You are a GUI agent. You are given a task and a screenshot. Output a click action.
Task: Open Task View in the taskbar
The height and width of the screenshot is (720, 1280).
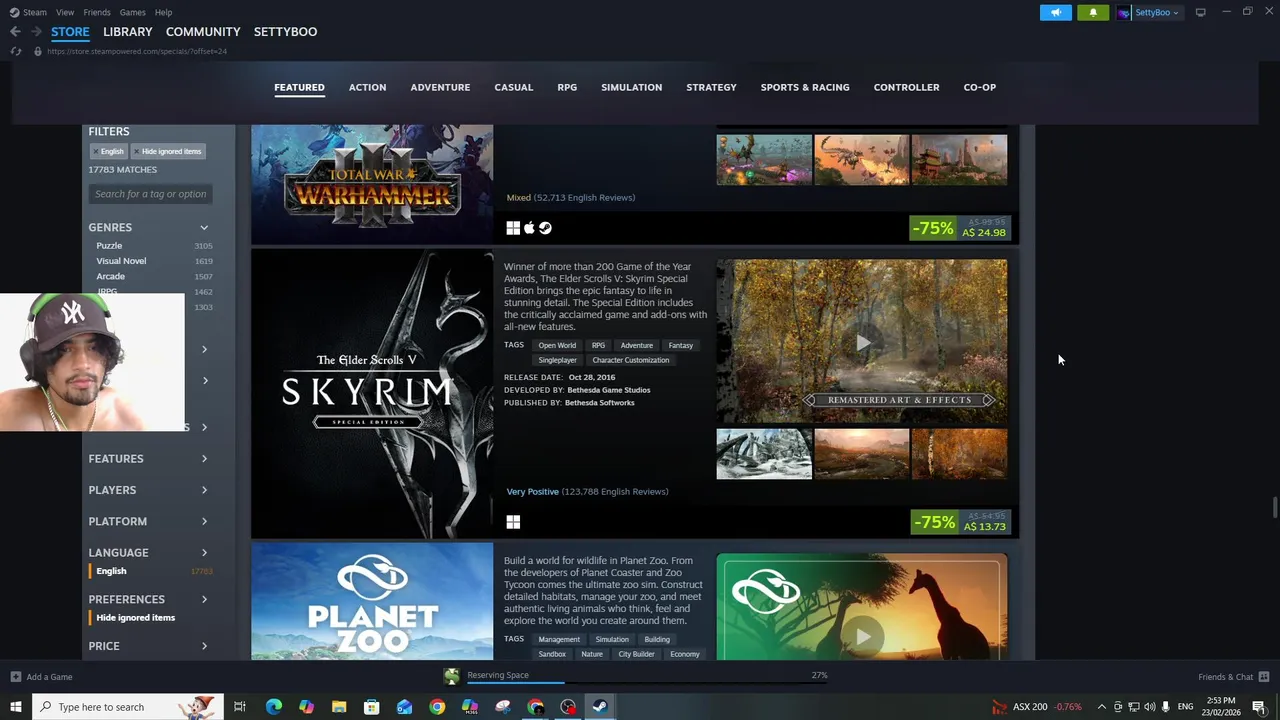pyautogui.click(x=240, y=707)
